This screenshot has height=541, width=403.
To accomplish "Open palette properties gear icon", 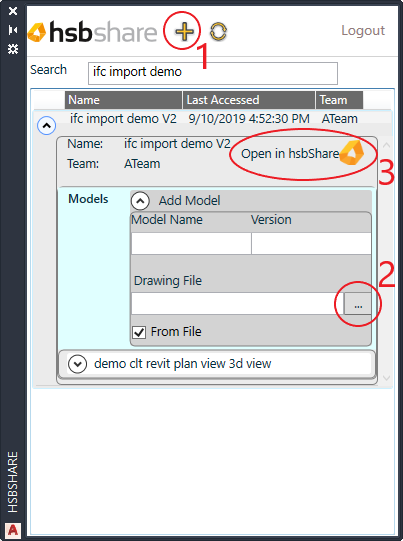I will click(x=13, y=49).
